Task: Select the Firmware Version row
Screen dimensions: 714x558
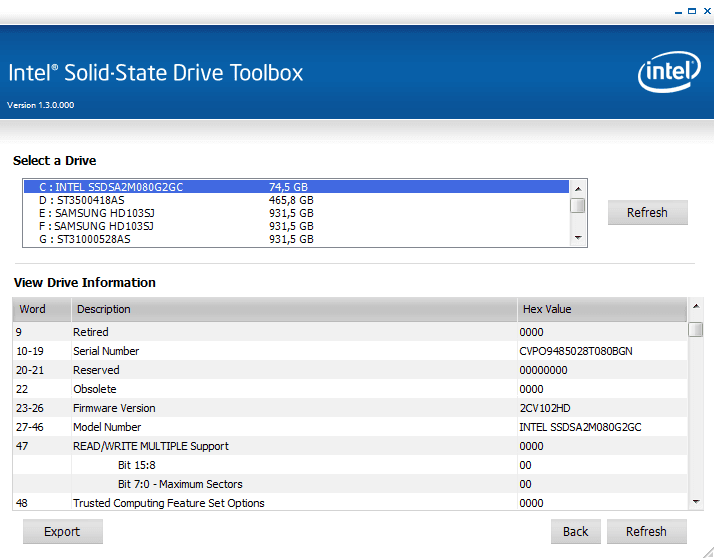Action: point(350,408)
